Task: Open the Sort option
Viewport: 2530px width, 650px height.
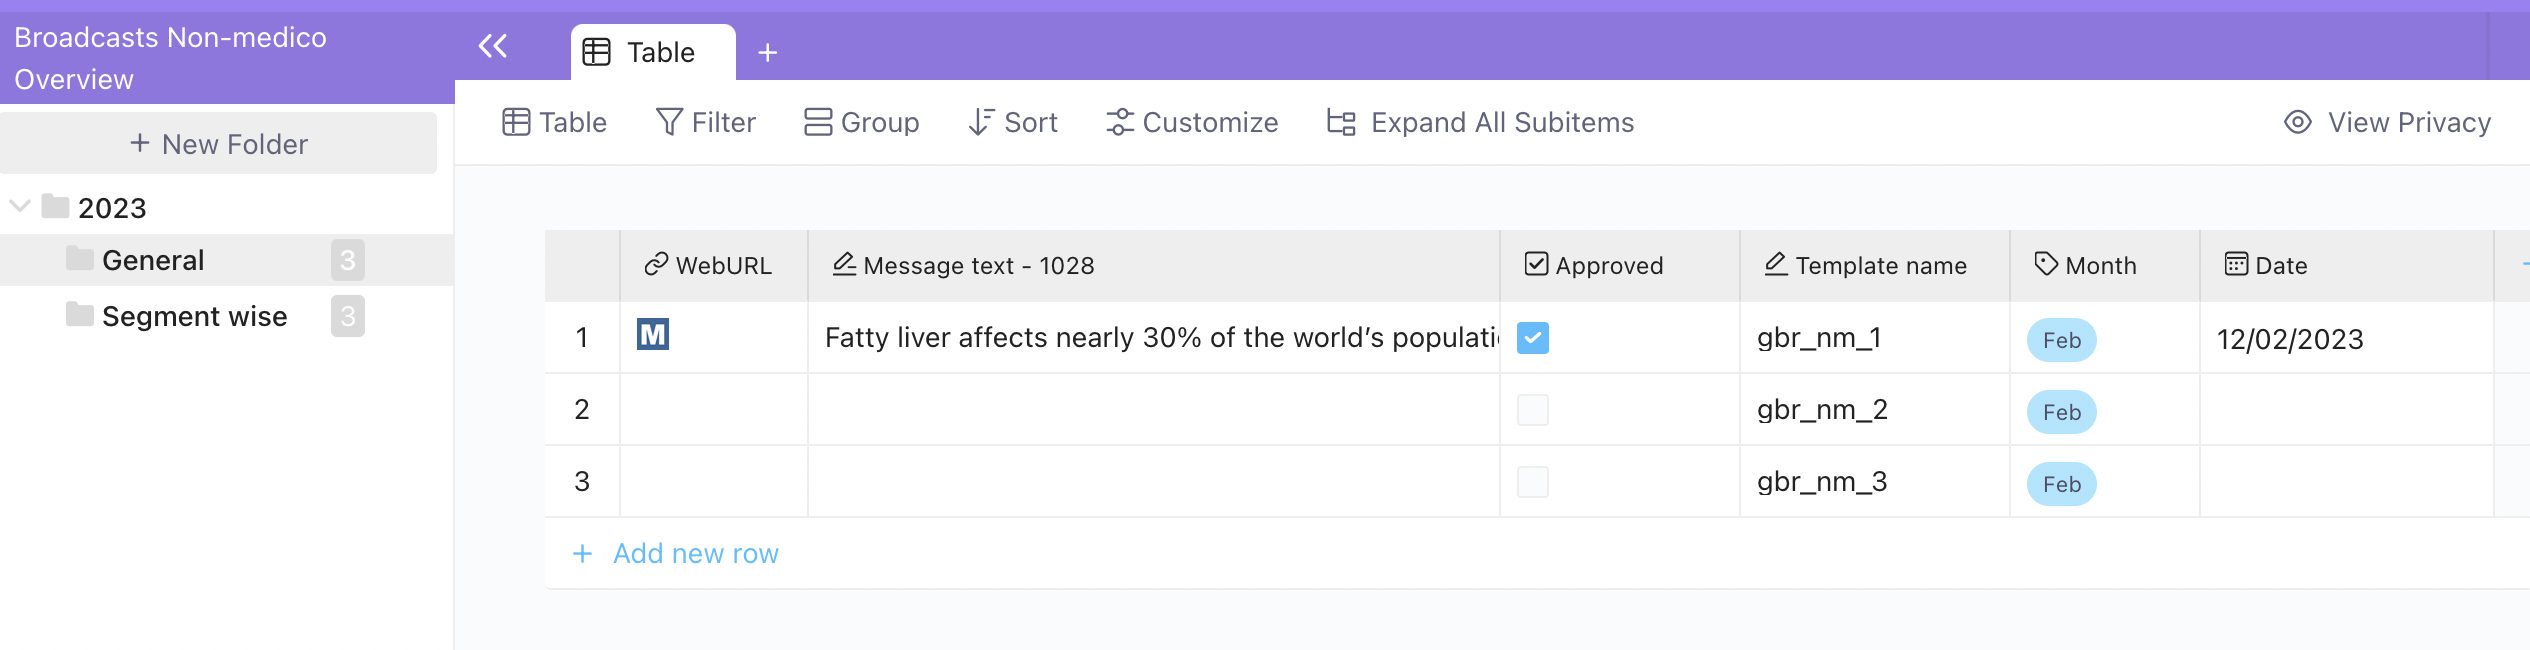Action: click(x=1012, y=122)
